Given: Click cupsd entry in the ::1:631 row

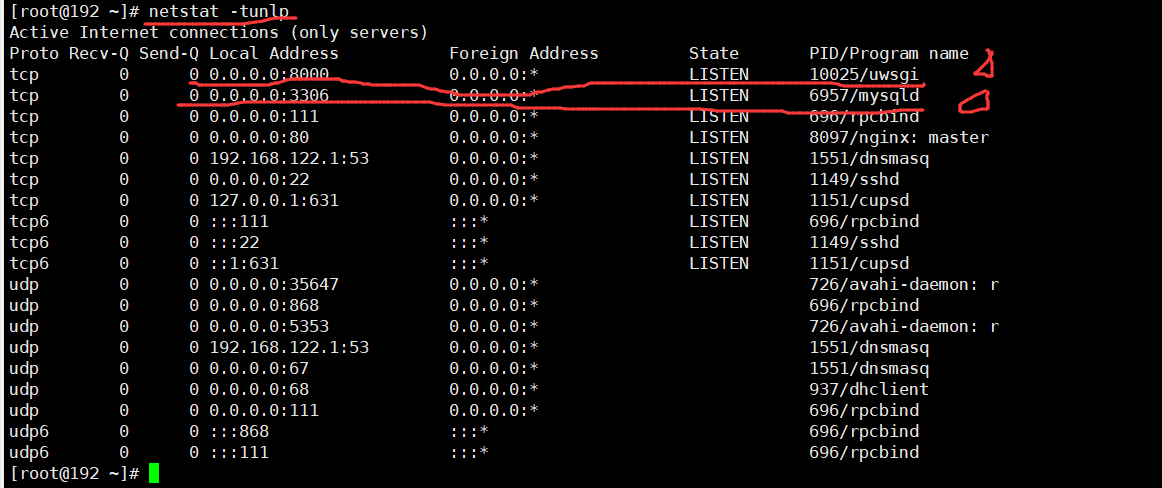Looking at the screenshot, I should (859, 263).
